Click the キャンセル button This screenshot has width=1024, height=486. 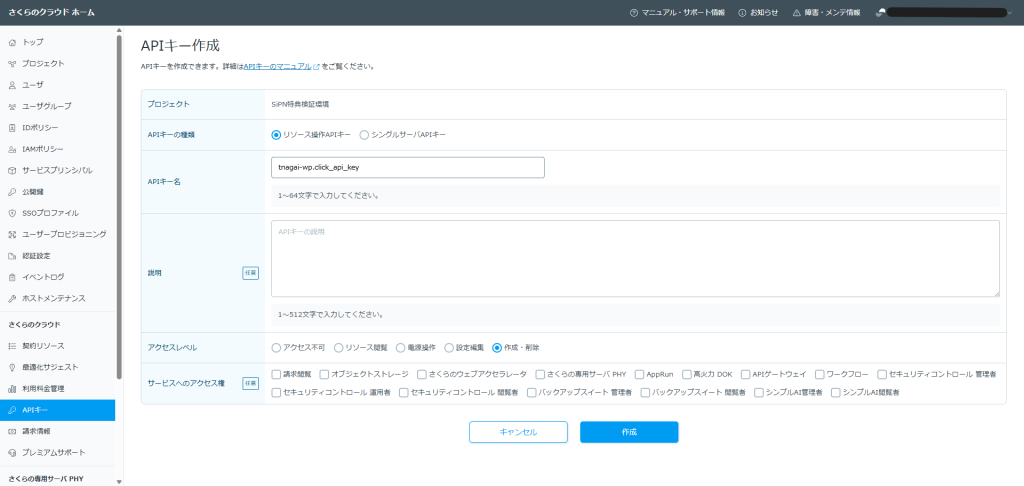(518, 432)
